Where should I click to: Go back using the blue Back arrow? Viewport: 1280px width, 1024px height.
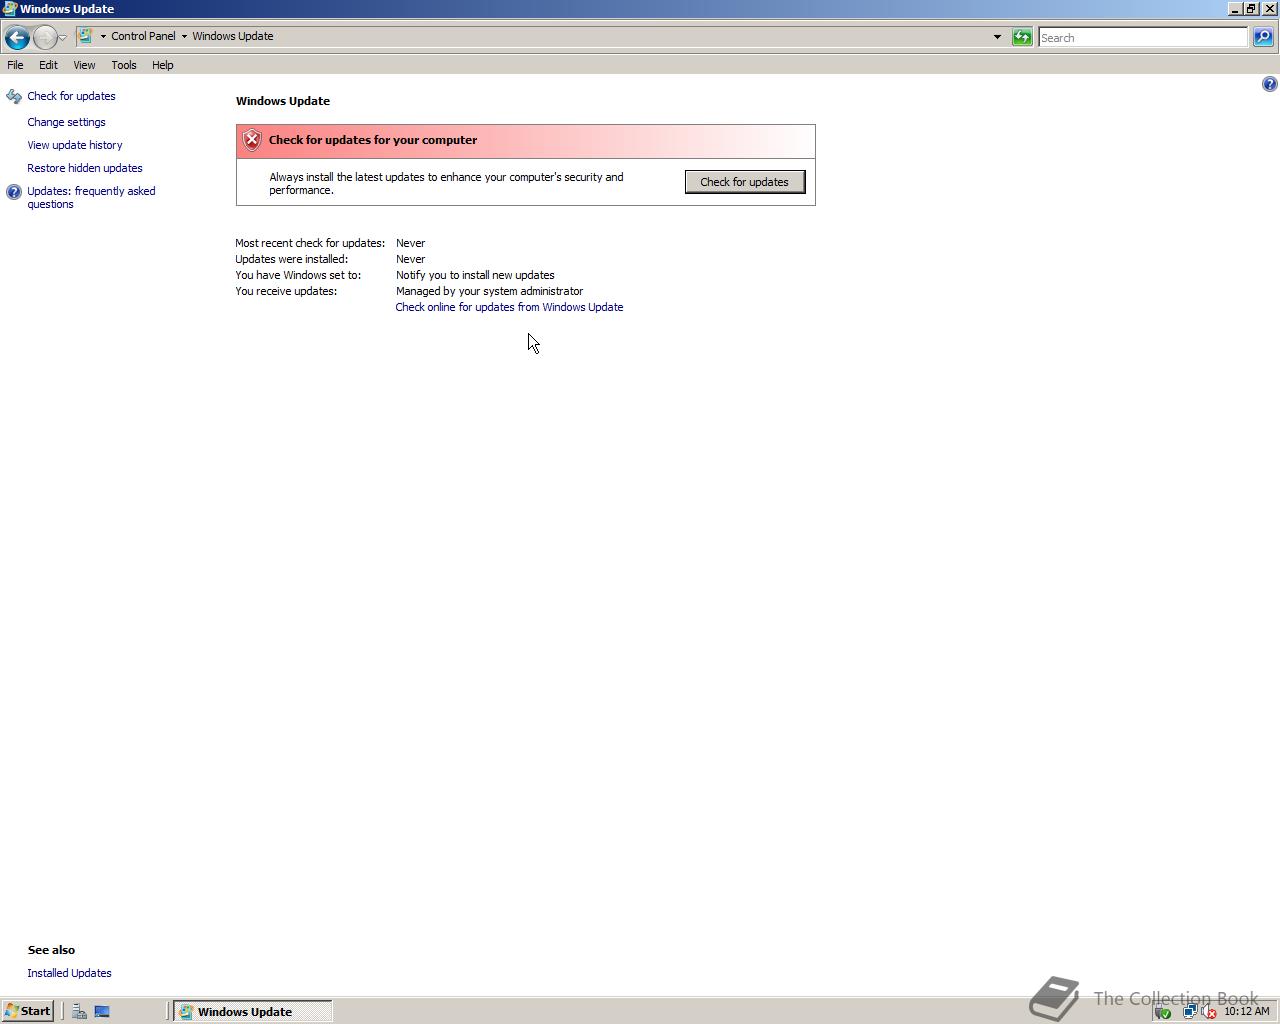click(16, 37)
